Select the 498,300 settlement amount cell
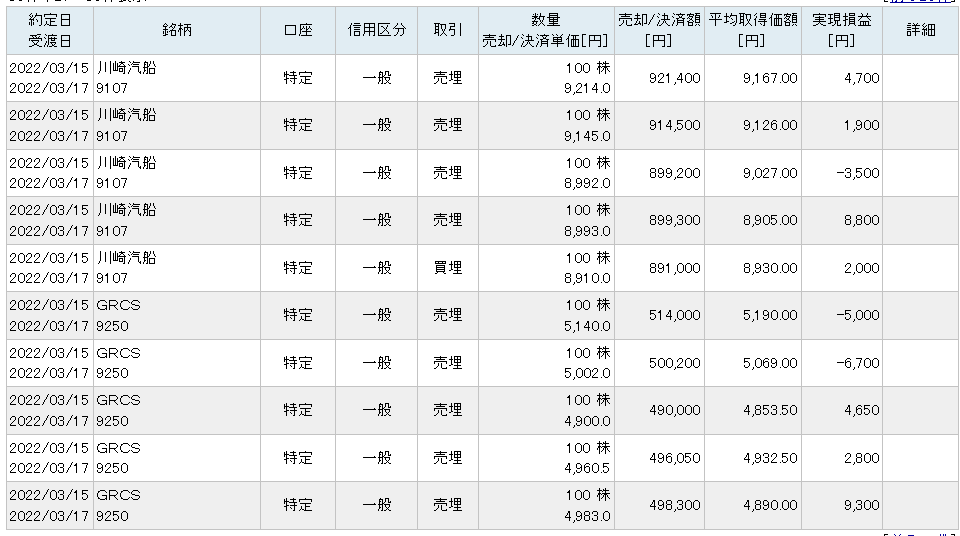The image size is (960, 536). (x=659, y=505)
